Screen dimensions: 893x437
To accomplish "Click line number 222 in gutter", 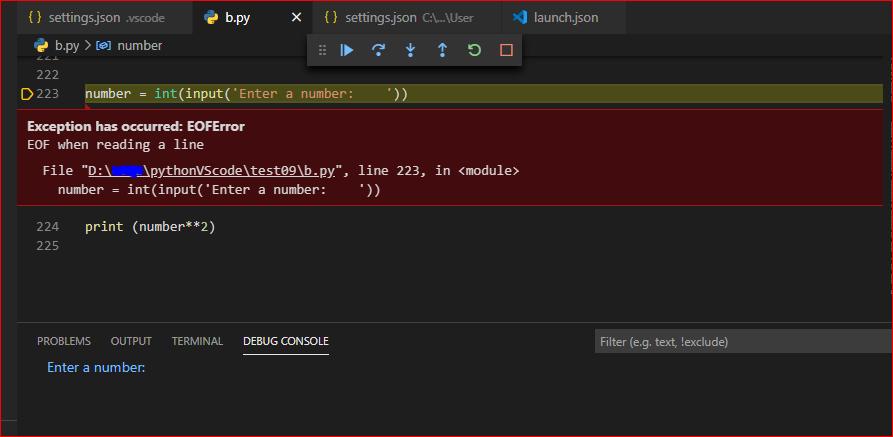I will pos(48,75).
